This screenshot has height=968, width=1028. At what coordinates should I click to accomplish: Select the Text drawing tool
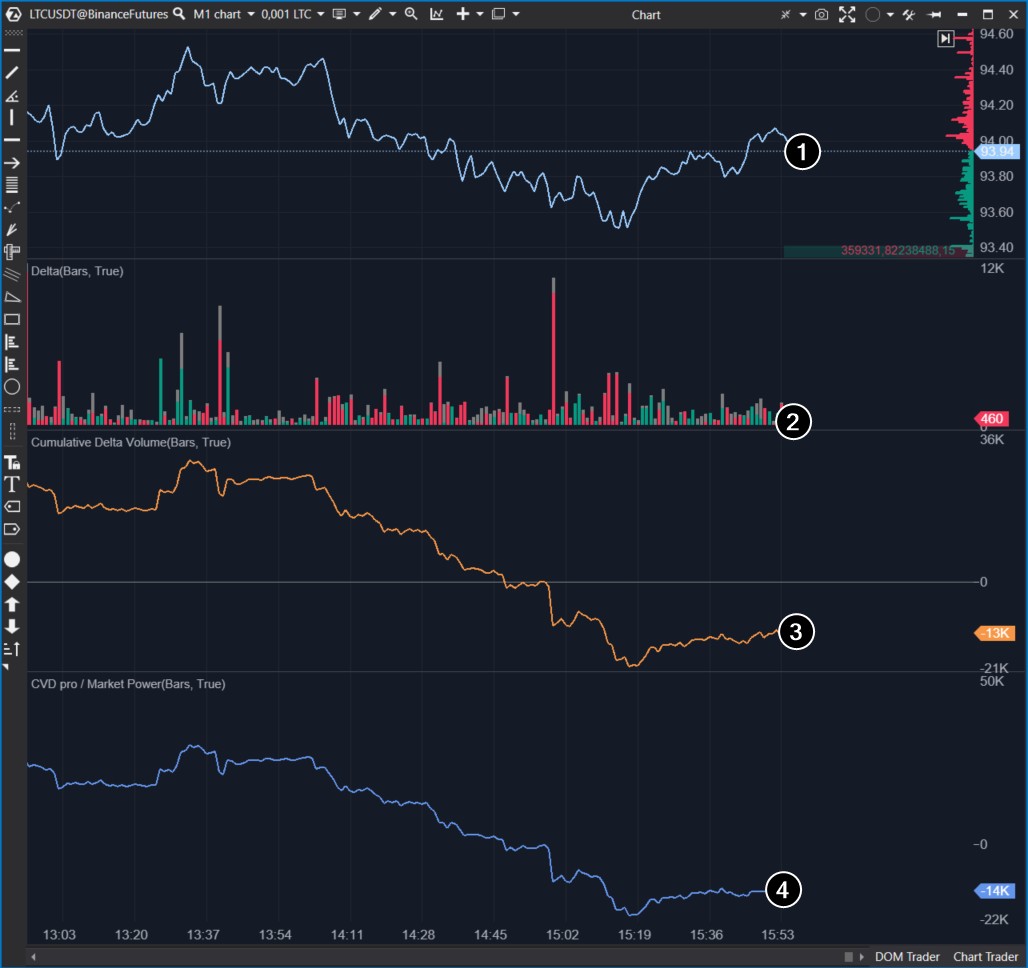point(11,484)
